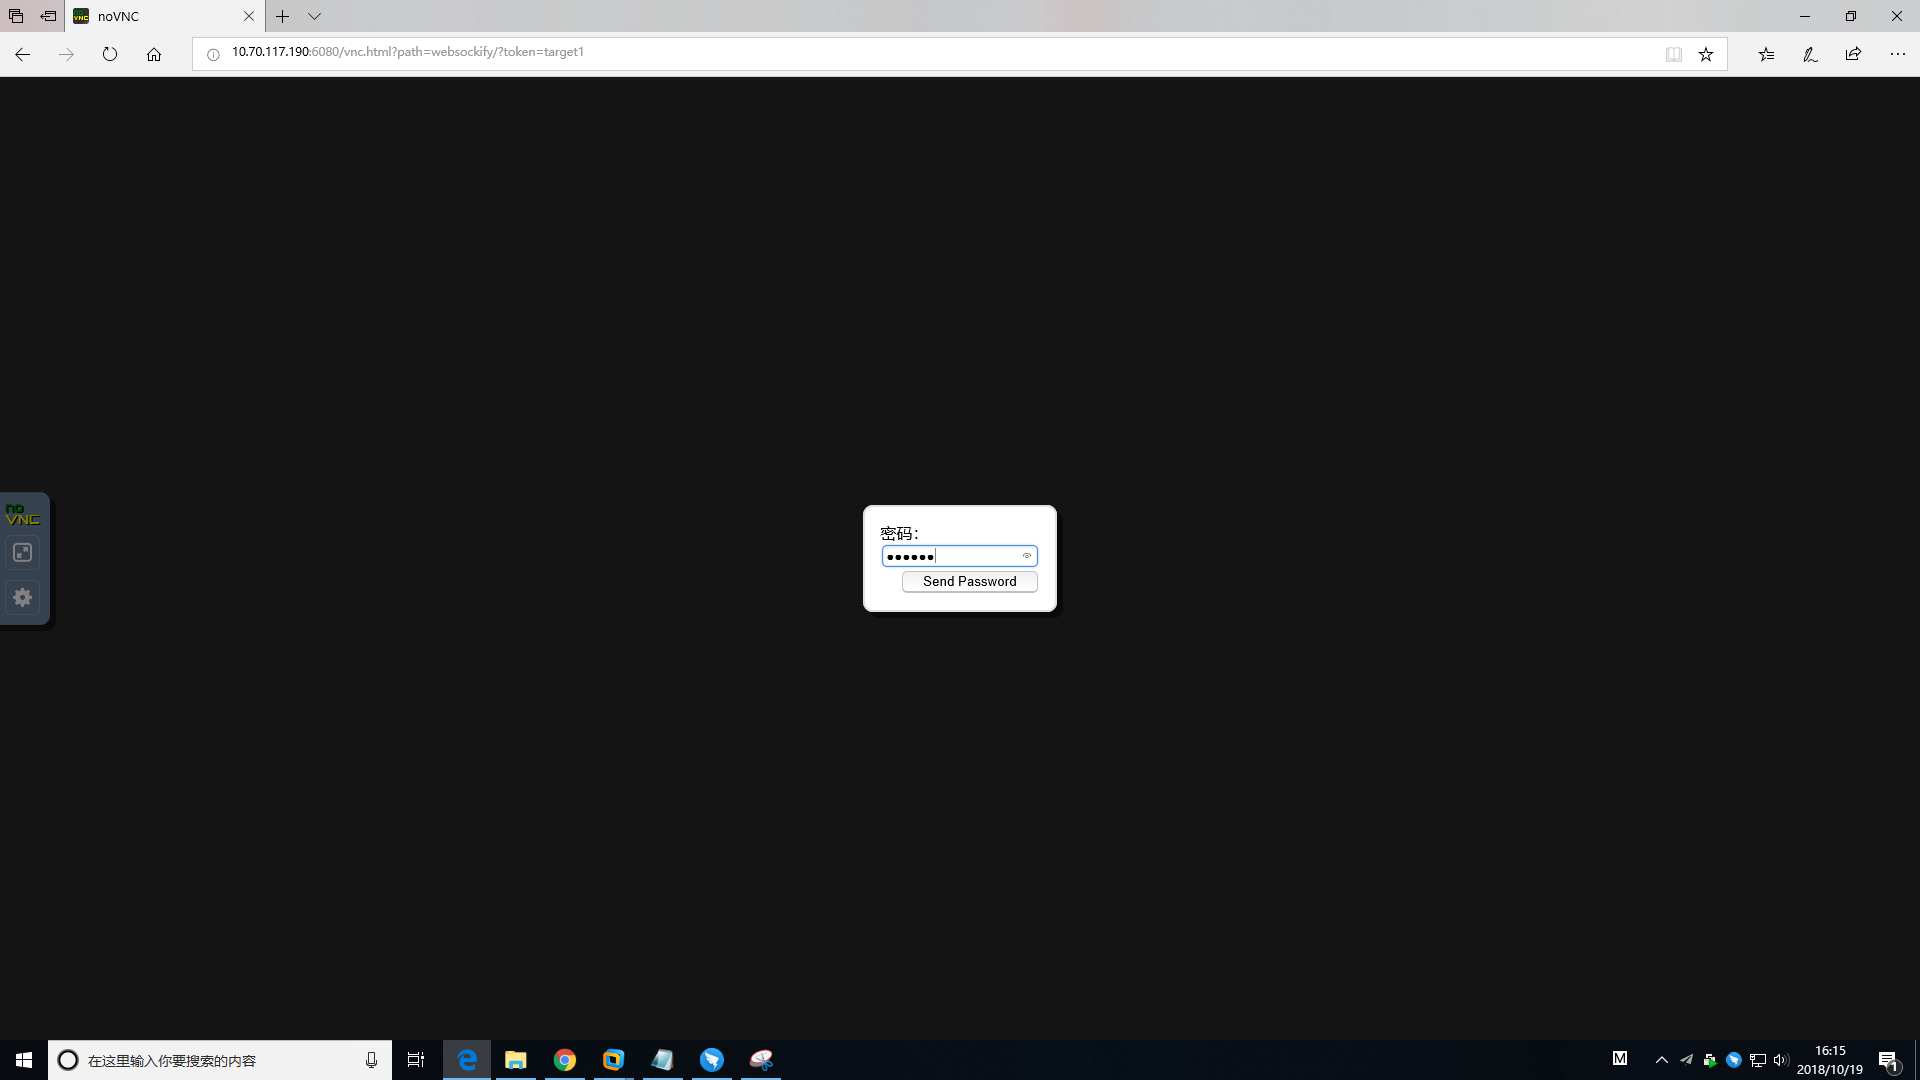
Task: Show hidden system tray icons
Action: [x=1661, y=1060]
